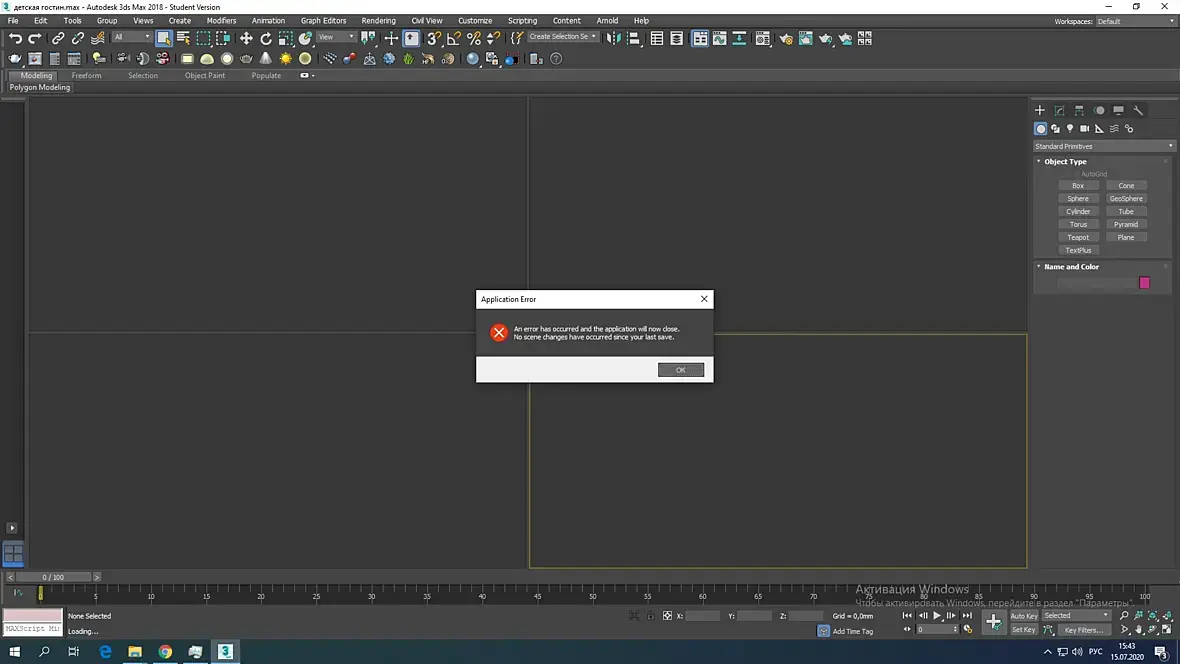The height and width of the screenshot is (664, 1180).
Task: Switch to the Freeform ribbon tab
Action: [87, 75]
